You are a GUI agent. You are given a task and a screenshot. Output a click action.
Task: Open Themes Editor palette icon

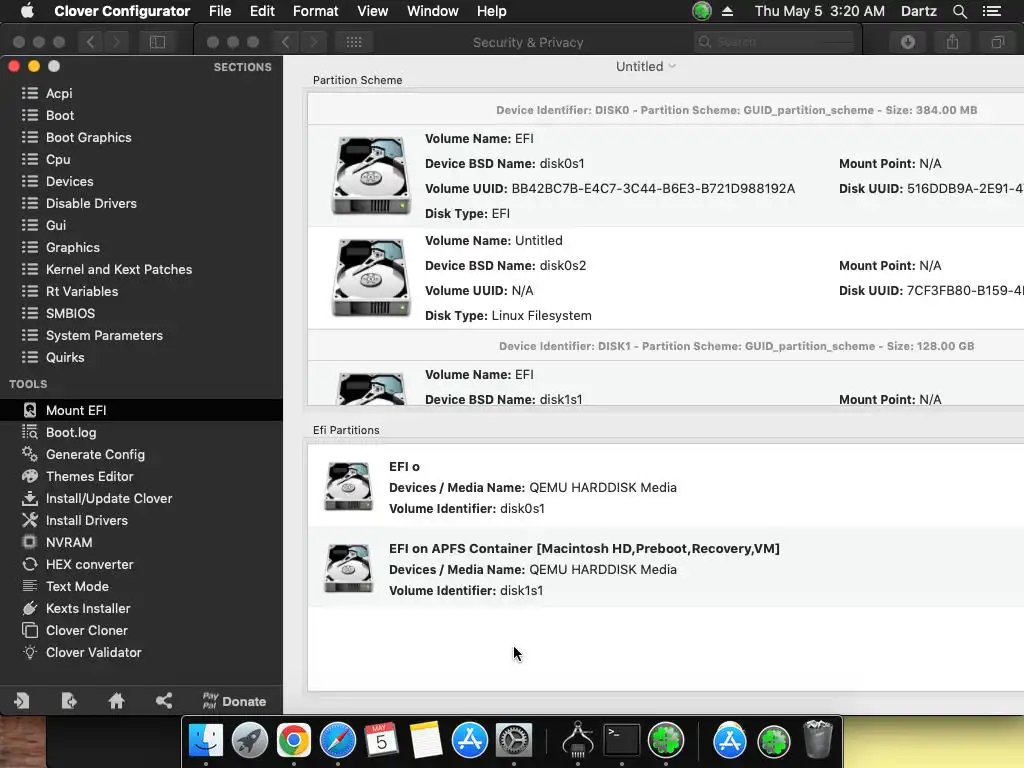(x=30, y=476)
